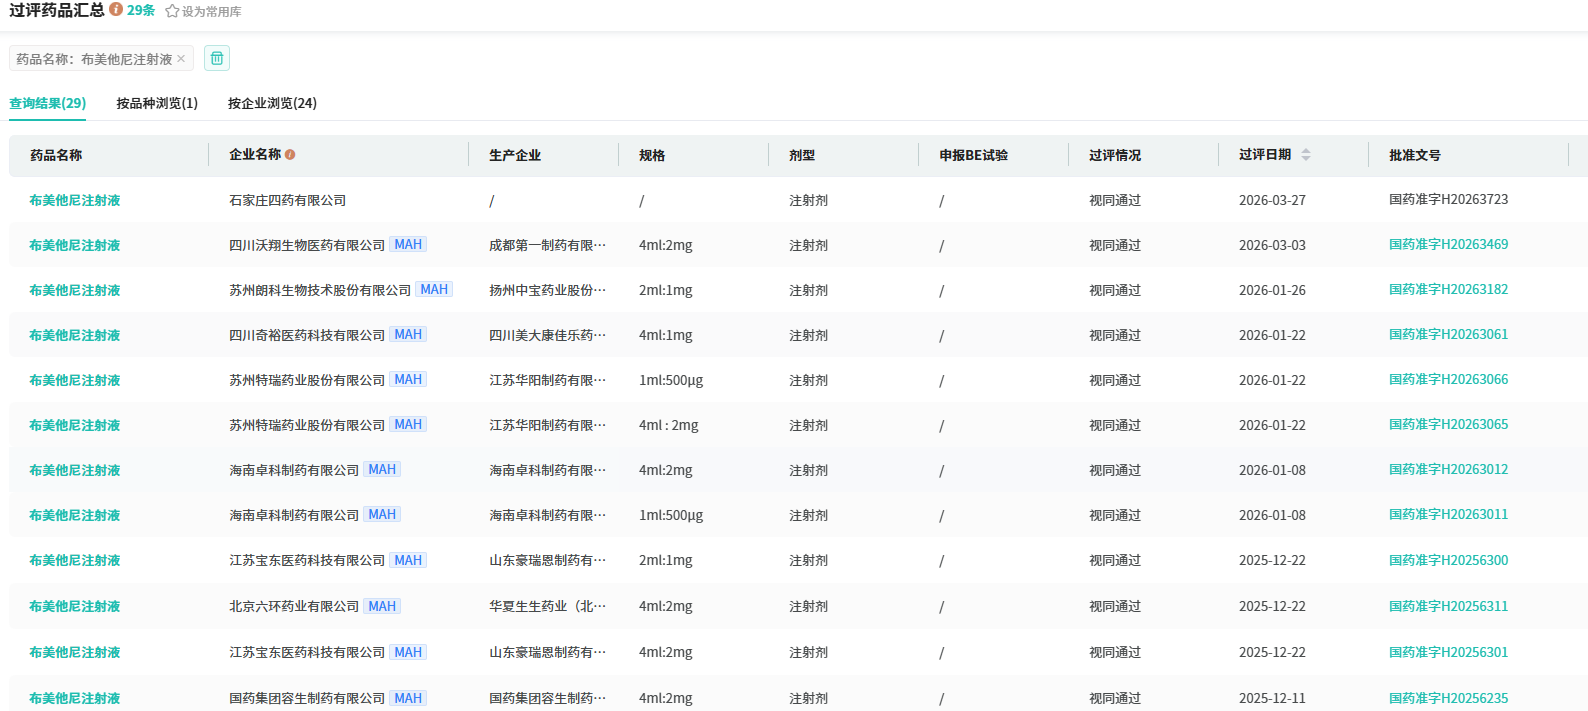
Task: Click approval number 国药准字H20256311
Action: 1448,606
